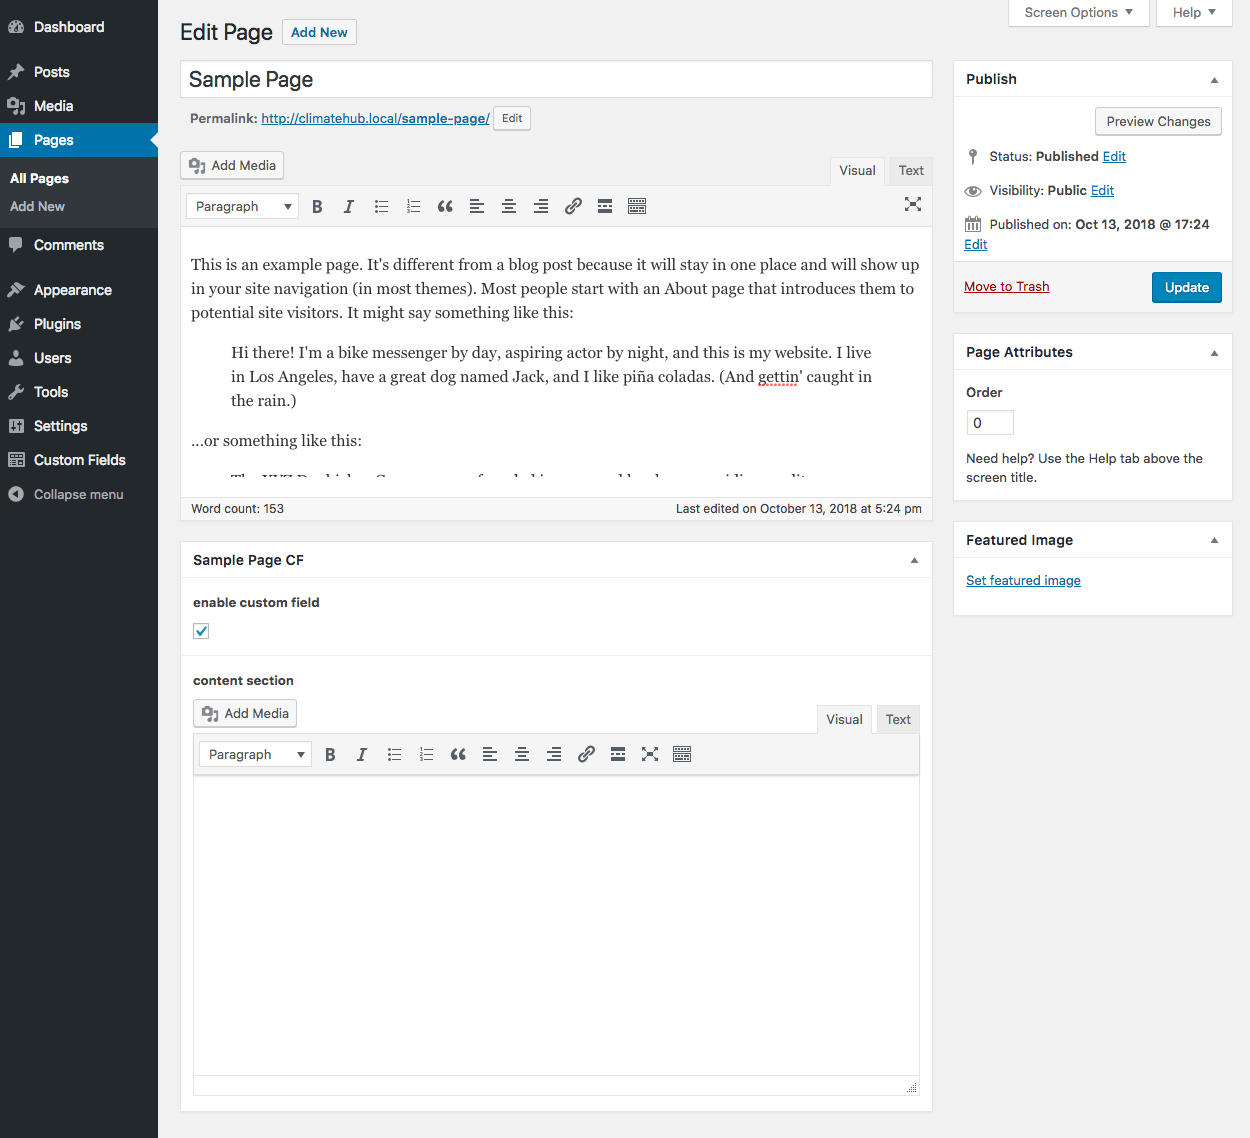Insert numbered list in main editor
This screenshot has height=1138, width=1250.
[413, 206]
